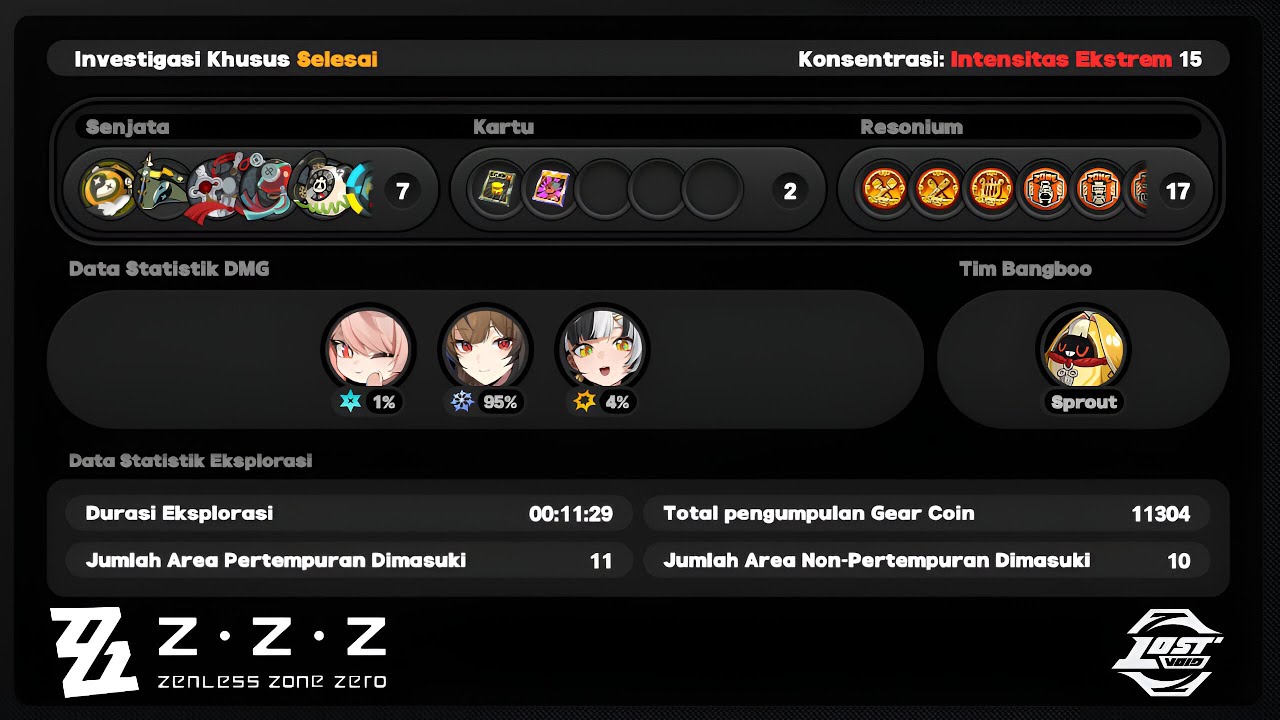Click the first crossed-tools Resonium icon
Image resolution: width=1280 pixels, height=720 pixels.
coord(885,189)
